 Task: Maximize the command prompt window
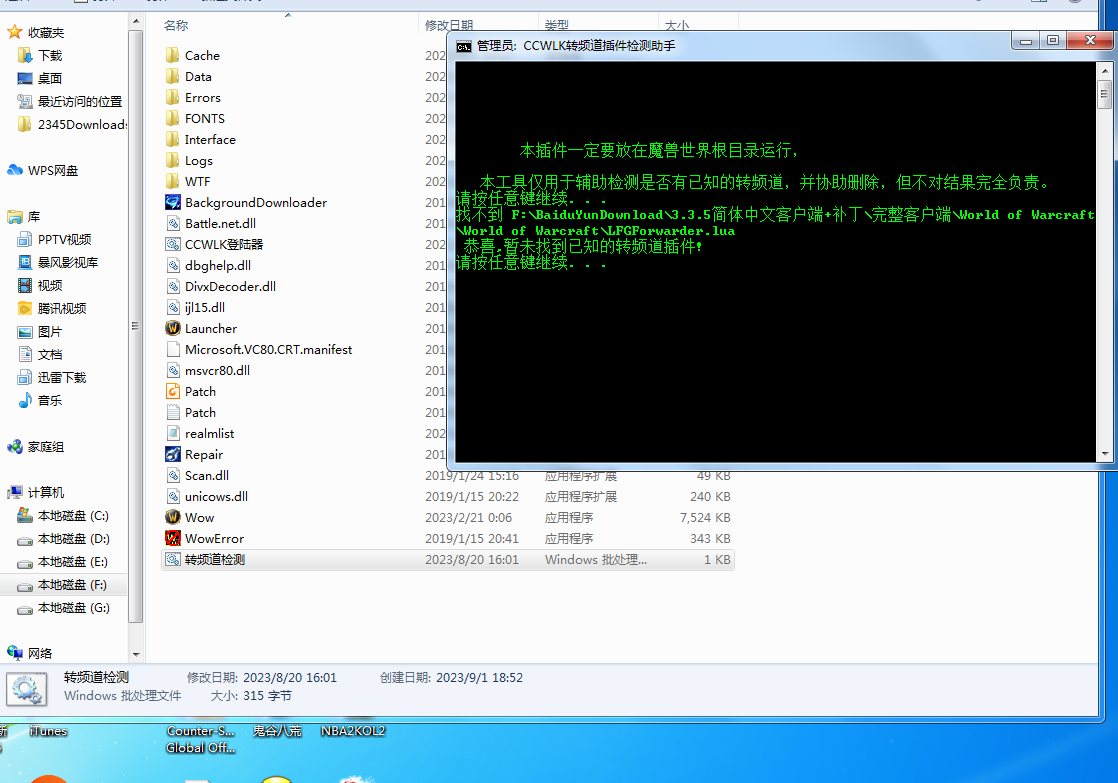[x=1052, y=40]
